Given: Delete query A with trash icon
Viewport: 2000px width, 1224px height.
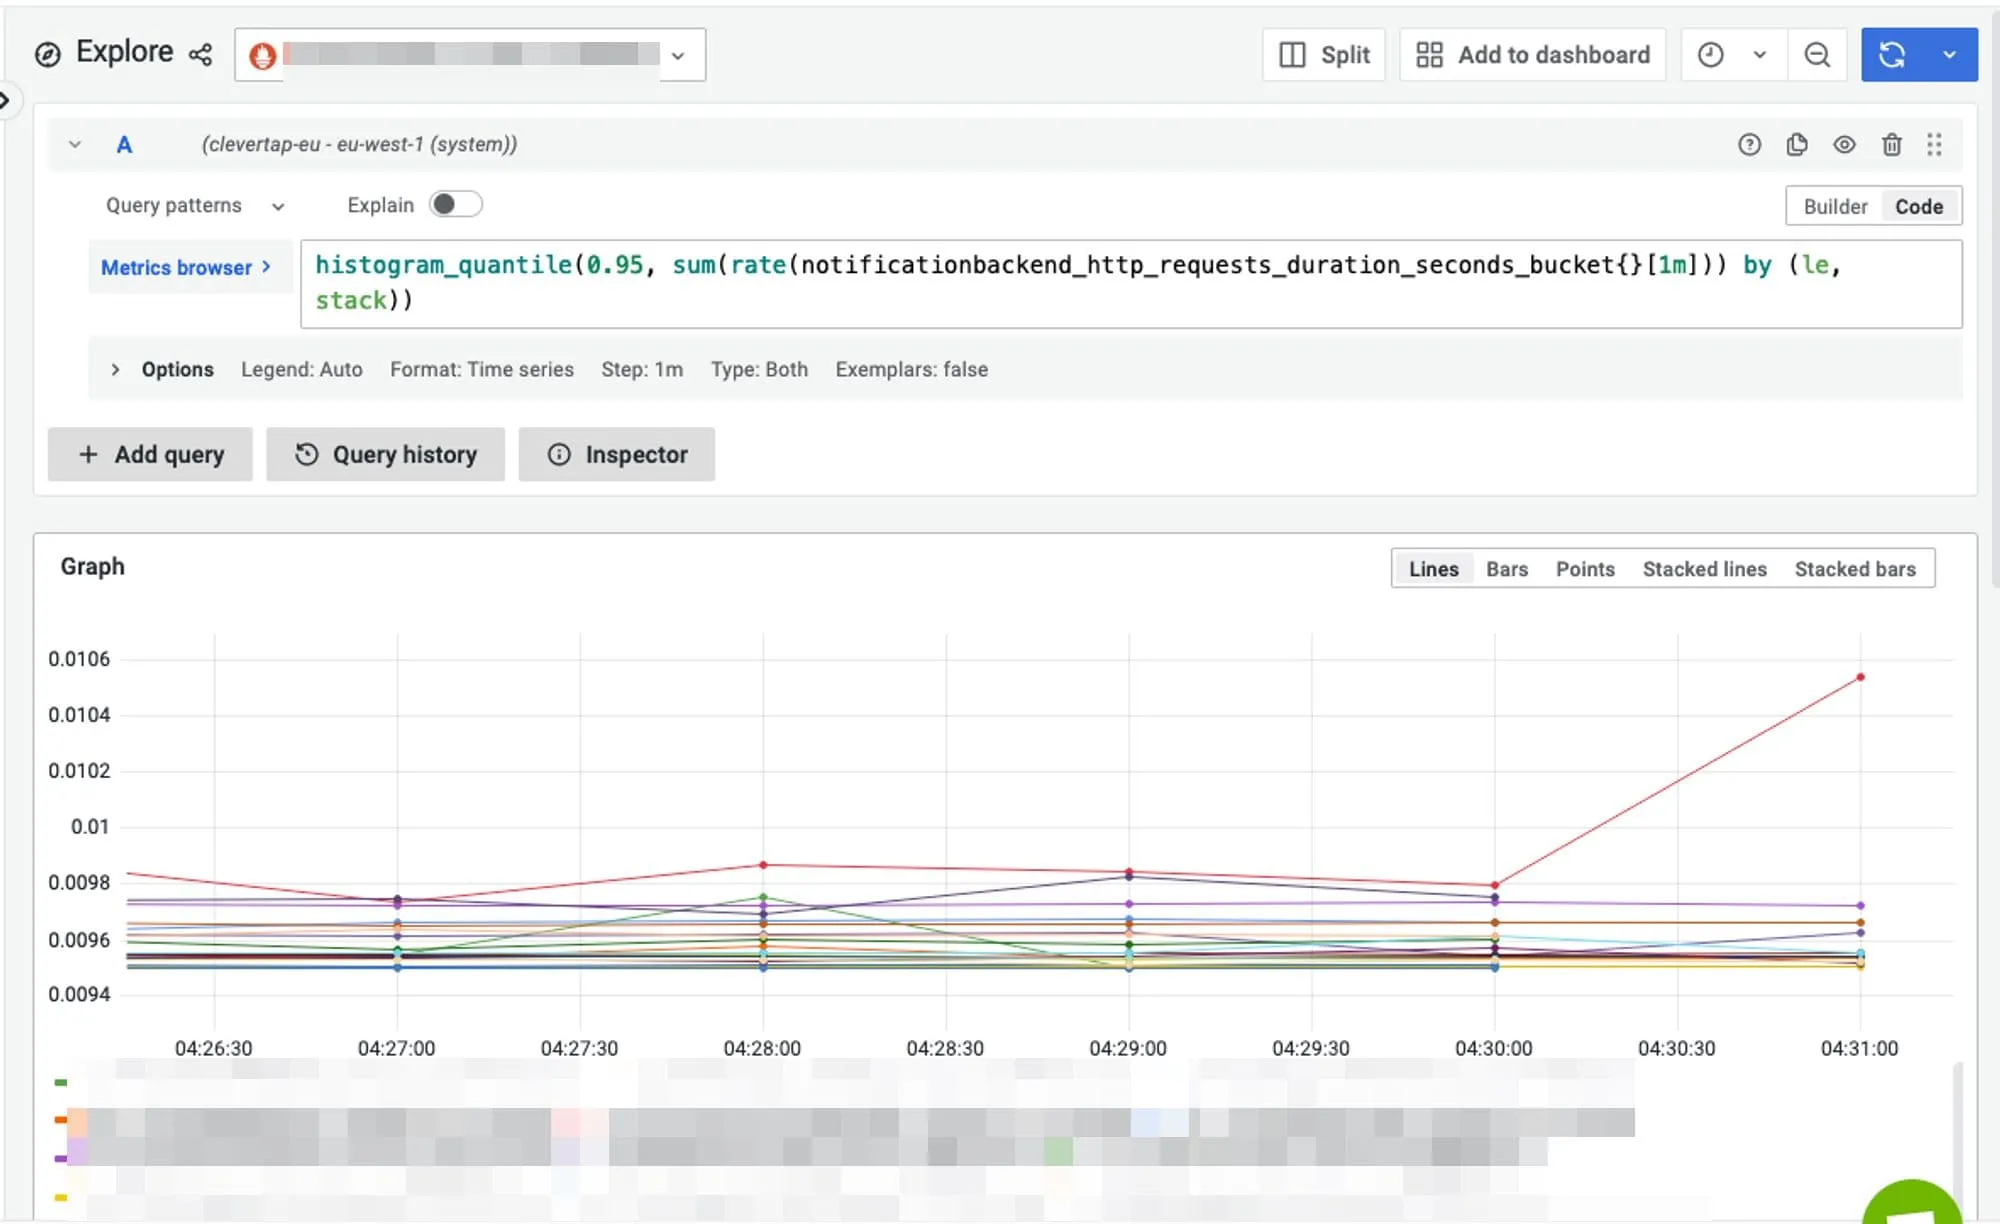Looking at the screenshot, I should pyautogui.click(x=1891, y=145).
